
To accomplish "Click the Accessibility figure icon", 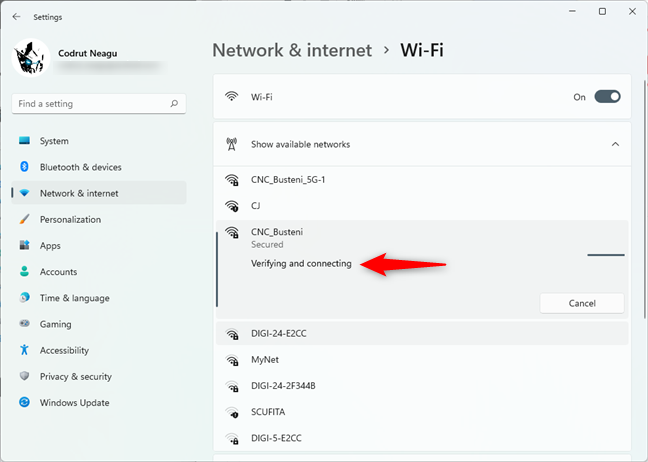I will pyautogui.click(x=24, y=350).
